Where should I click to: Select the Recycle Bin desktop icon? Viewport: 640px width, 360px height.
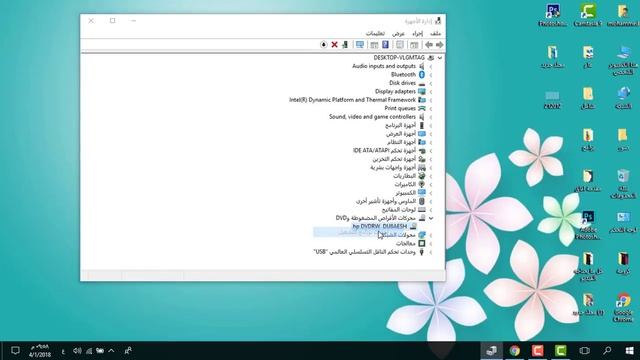[623, 184]
